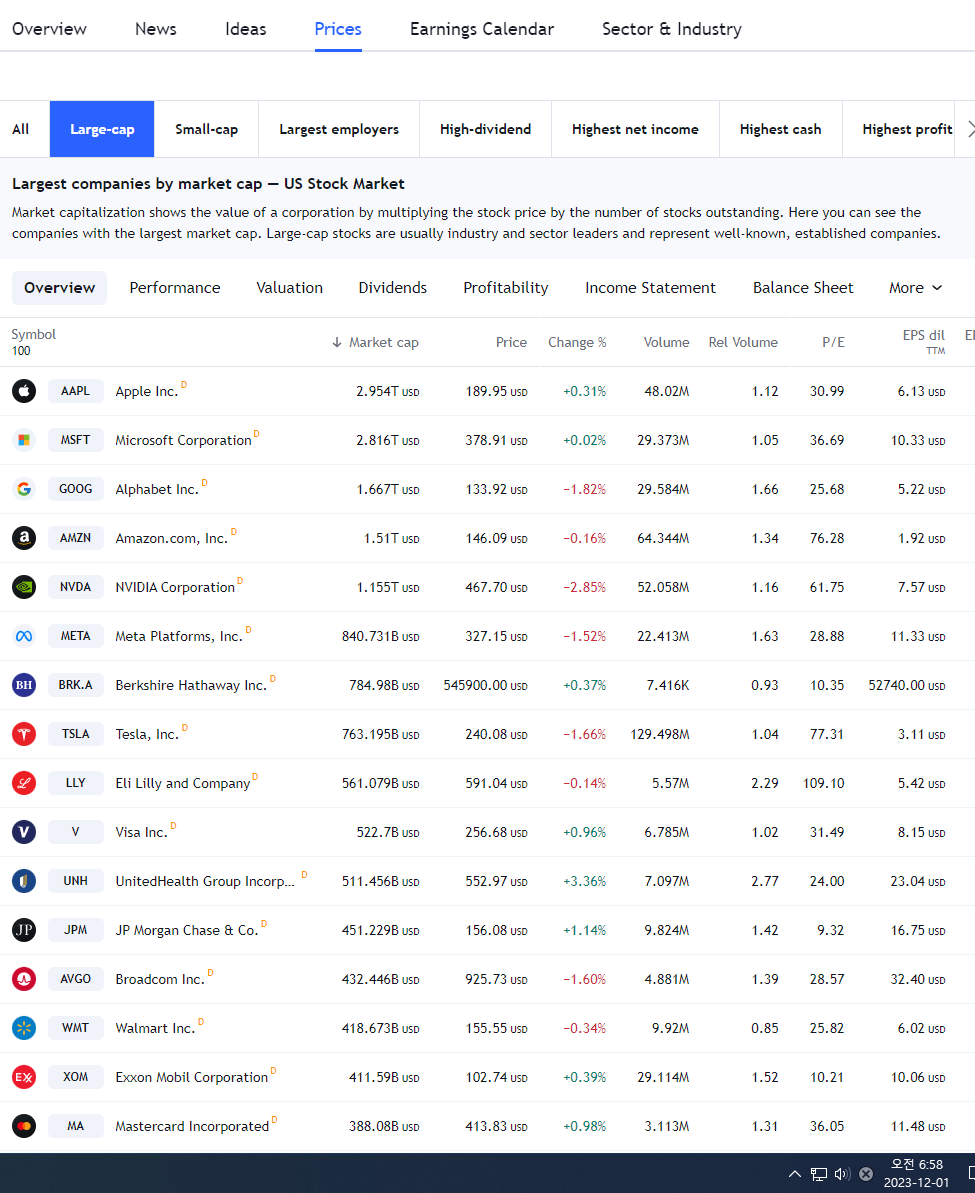This screenshot has height=1193, width=975.
Task: Select the Highest cash filter
Action: click(781, 129)
